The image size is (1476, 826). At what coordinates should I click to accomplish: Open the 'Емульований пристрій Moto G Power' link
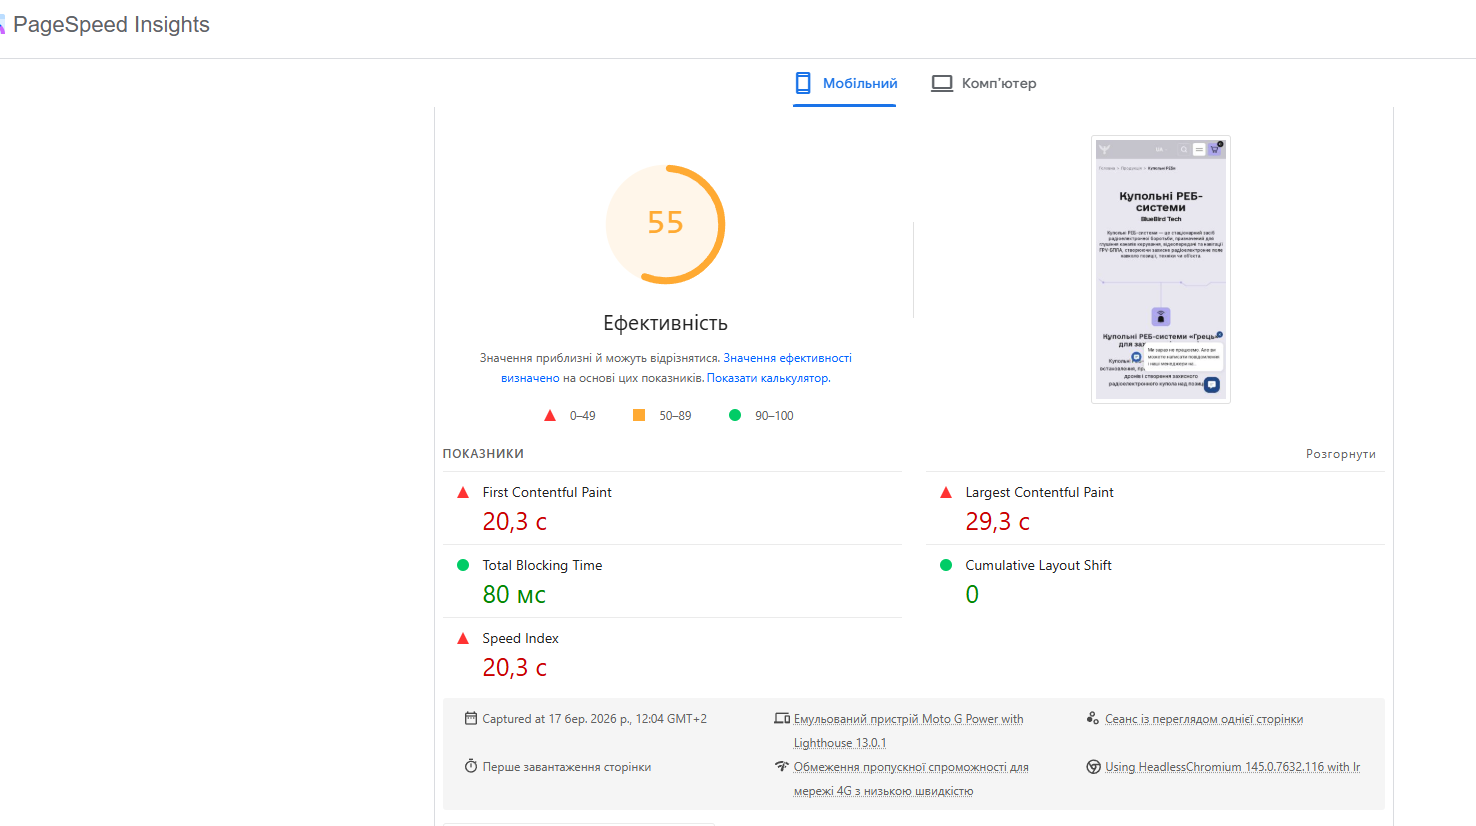(908, 731)
